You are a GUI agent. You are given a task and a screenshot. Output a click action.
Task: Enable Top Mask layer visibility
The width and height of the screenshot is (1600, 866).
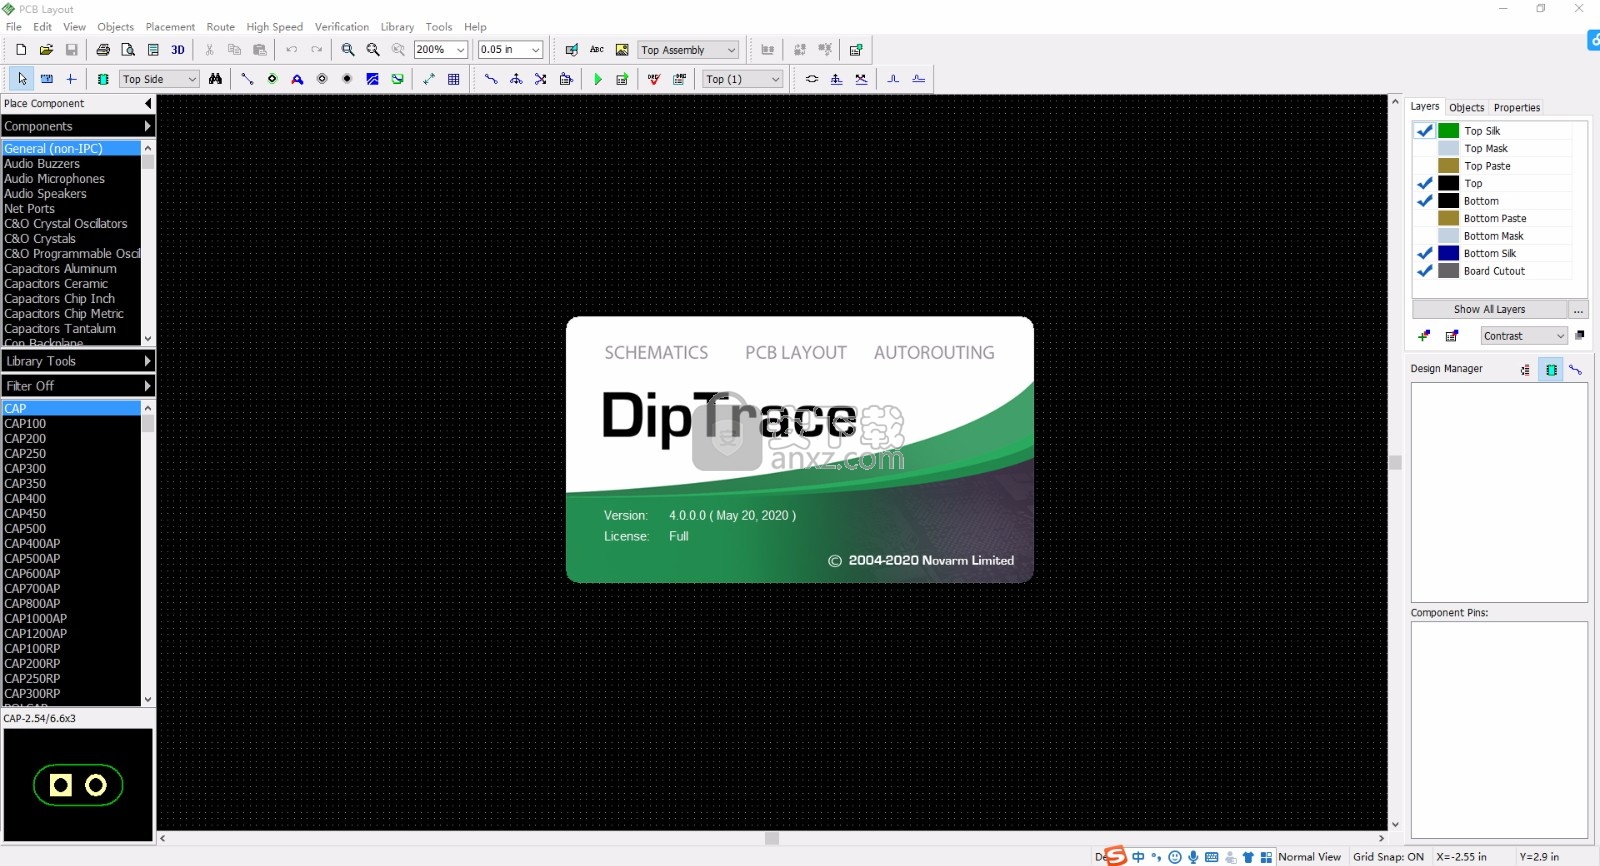[x=1425, y=148]
